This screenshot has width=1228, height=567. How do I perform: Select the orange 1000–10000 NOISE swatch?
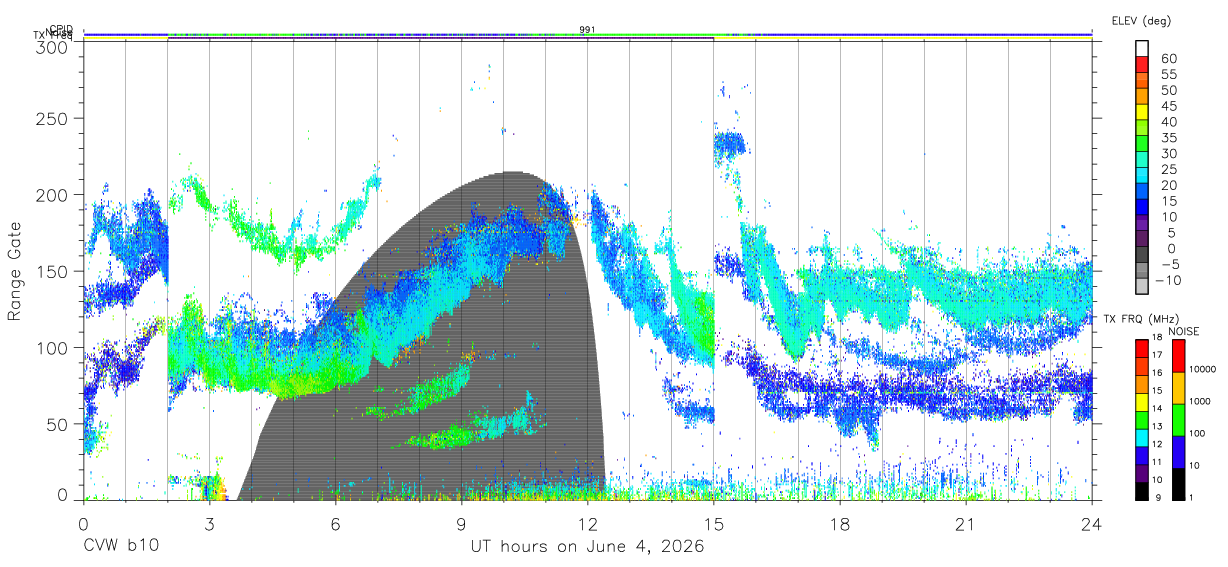1178,388
